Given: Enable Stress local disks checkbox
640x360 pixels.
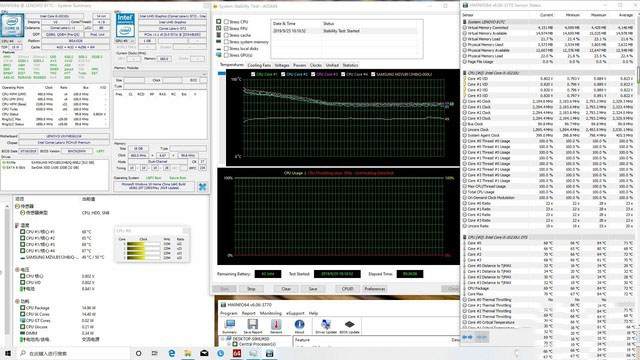Looking at the screenshot, I should (226, 48).
